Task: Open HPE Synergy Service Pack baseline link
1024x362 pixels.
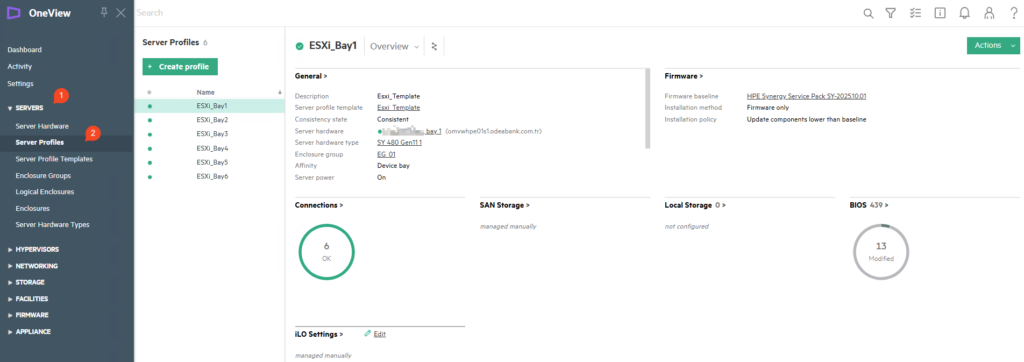Action: click(806, 96)
